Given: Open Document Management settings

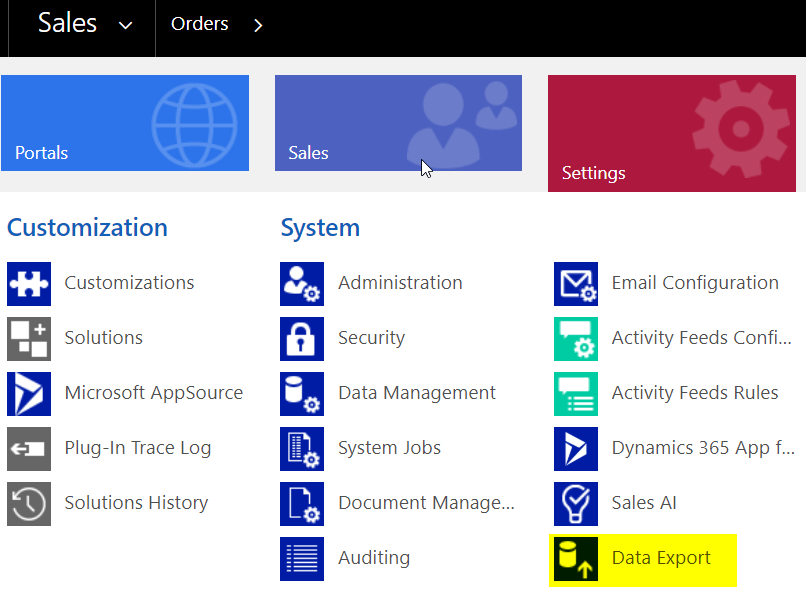Looking at the screenshot, I should pyautogui.click(x=426, y=503).
